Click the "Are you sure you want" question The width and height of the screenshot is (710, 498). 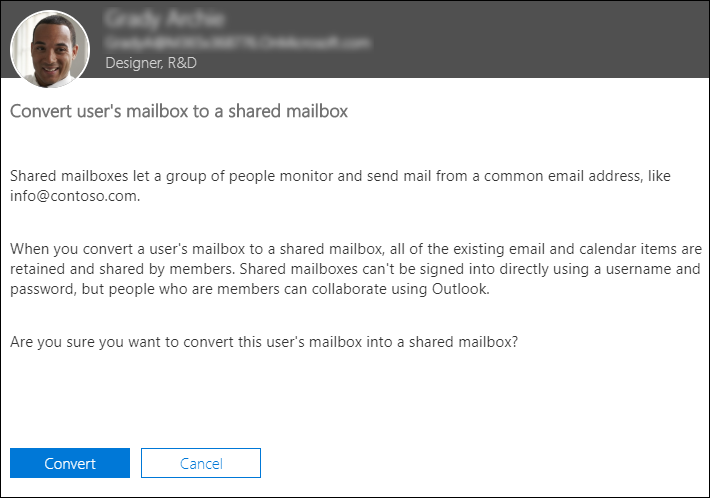coord(264,342)
